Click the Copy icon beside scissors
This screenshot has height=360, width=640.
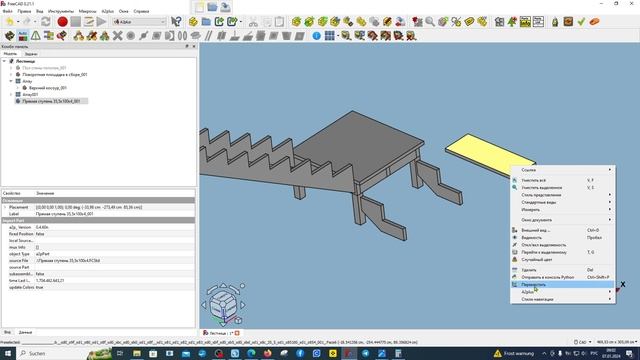click(x=267, y=22)
